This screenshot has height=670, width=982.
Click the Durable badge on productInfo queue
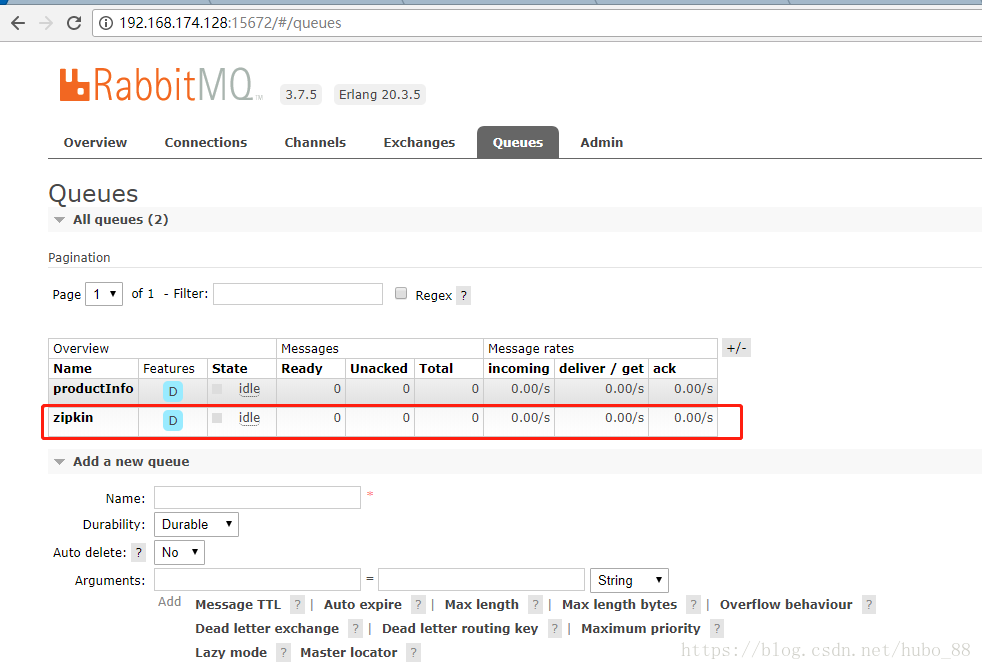pyautogui.click(x=172, y=391)
